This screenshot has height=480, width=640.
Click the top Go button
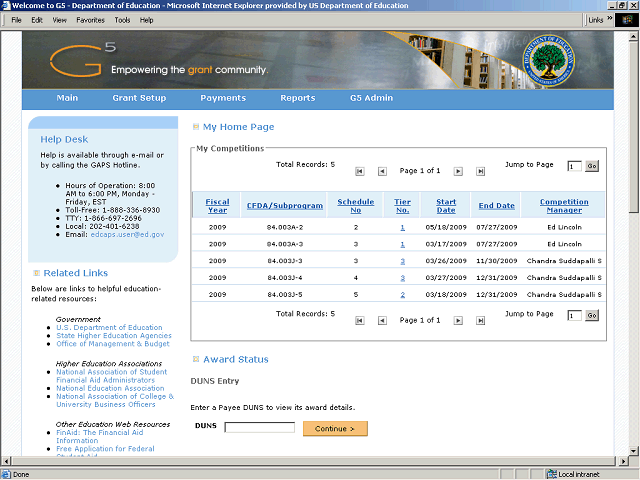[591, 166]
